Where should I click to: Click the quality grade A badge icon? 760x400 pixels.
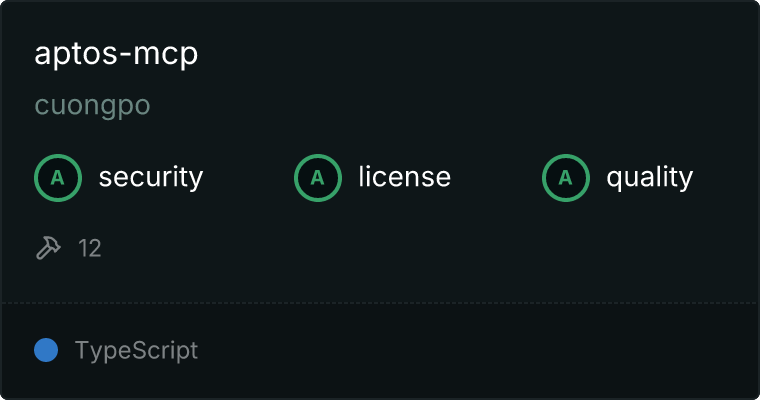click(566, 177)
